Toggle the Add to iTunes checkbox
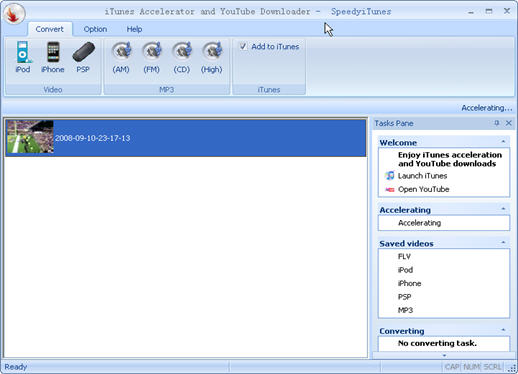This screenshot has height=374, width=518. pos(243,46)
